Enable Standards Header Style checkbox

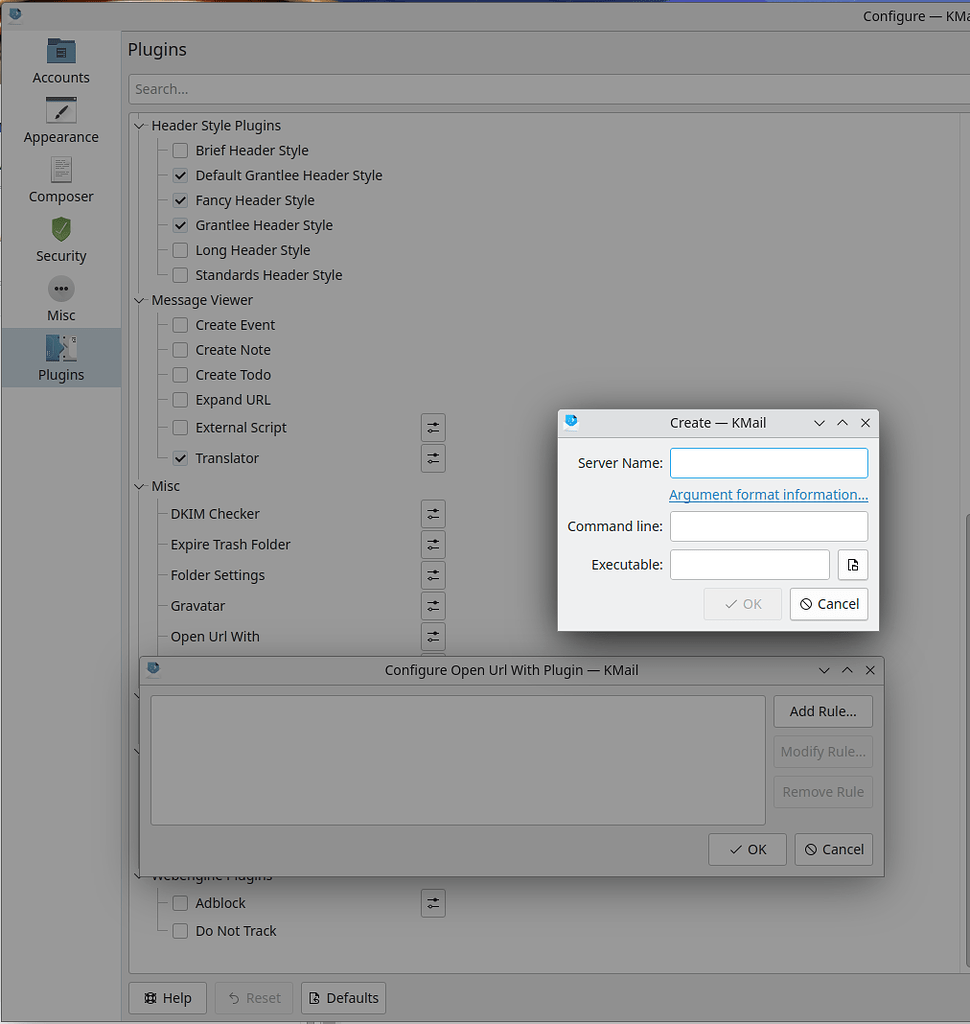click(180, 275)
